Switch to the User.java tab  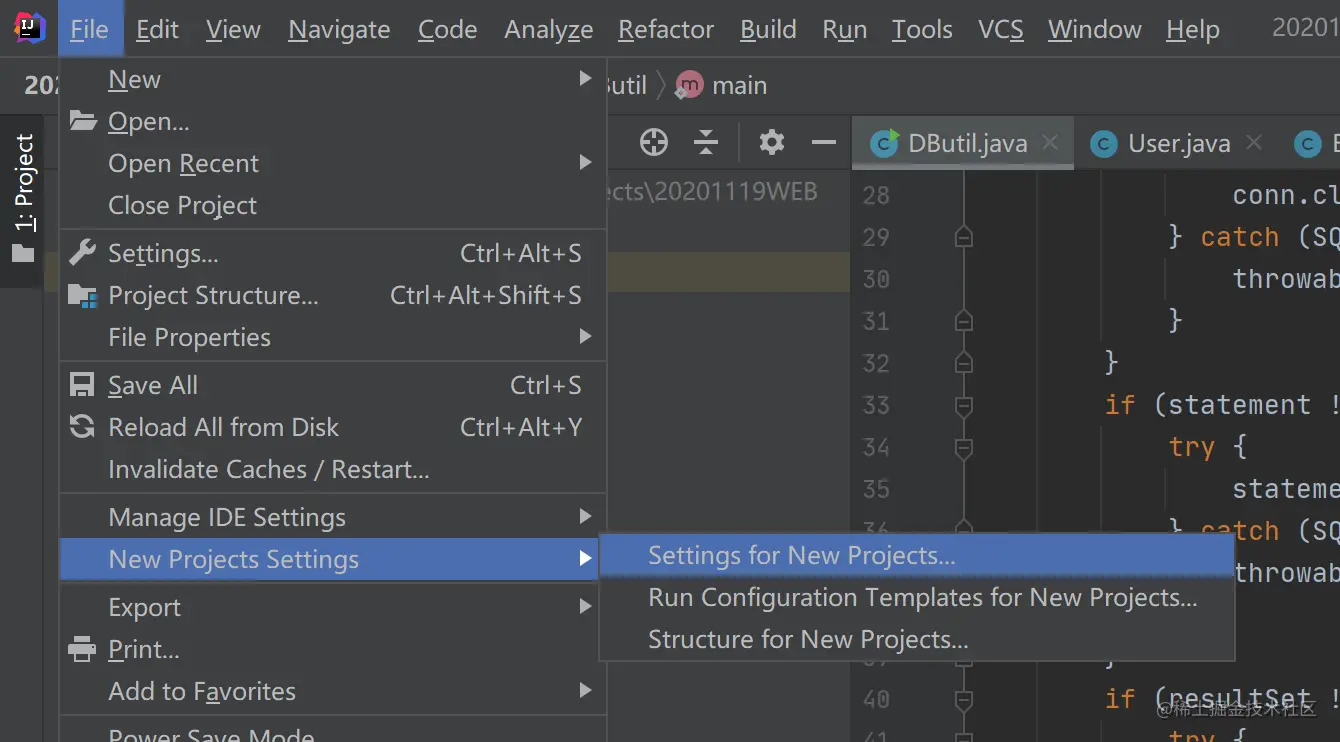tap(1178, 144)
